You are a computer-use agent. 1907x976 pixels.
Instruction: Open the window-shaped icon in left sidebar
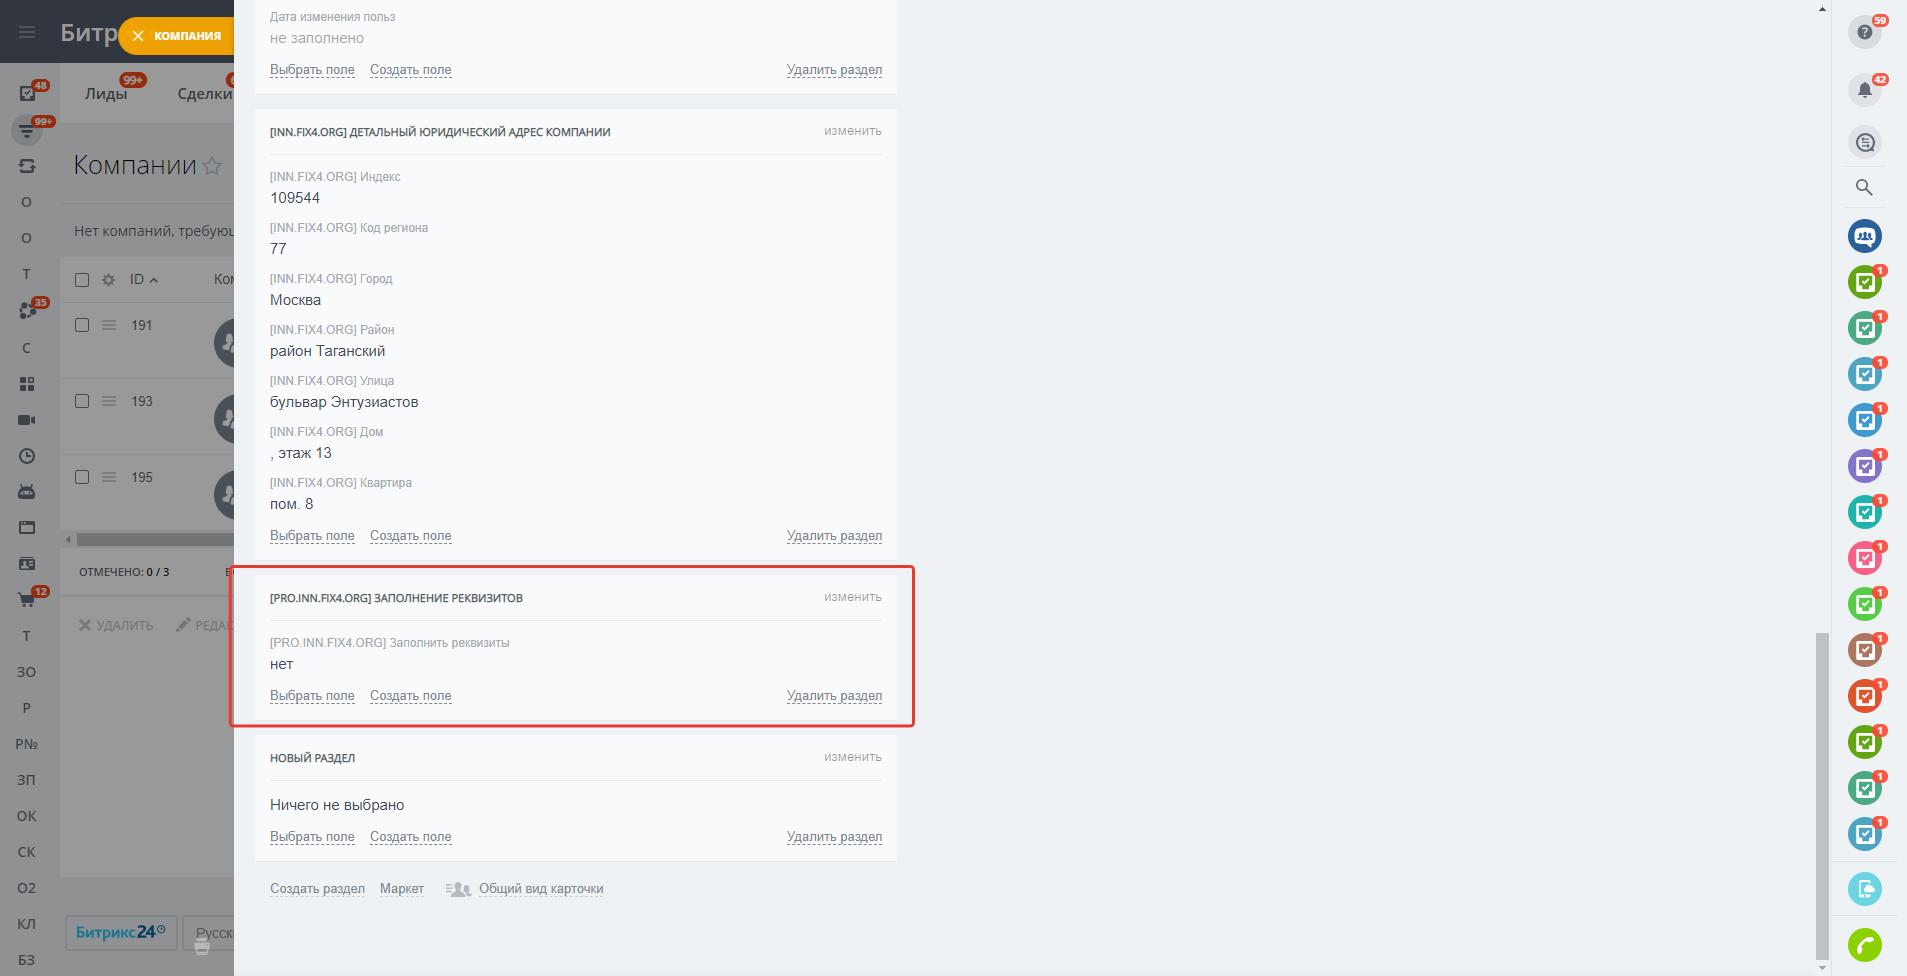[27, 528]
